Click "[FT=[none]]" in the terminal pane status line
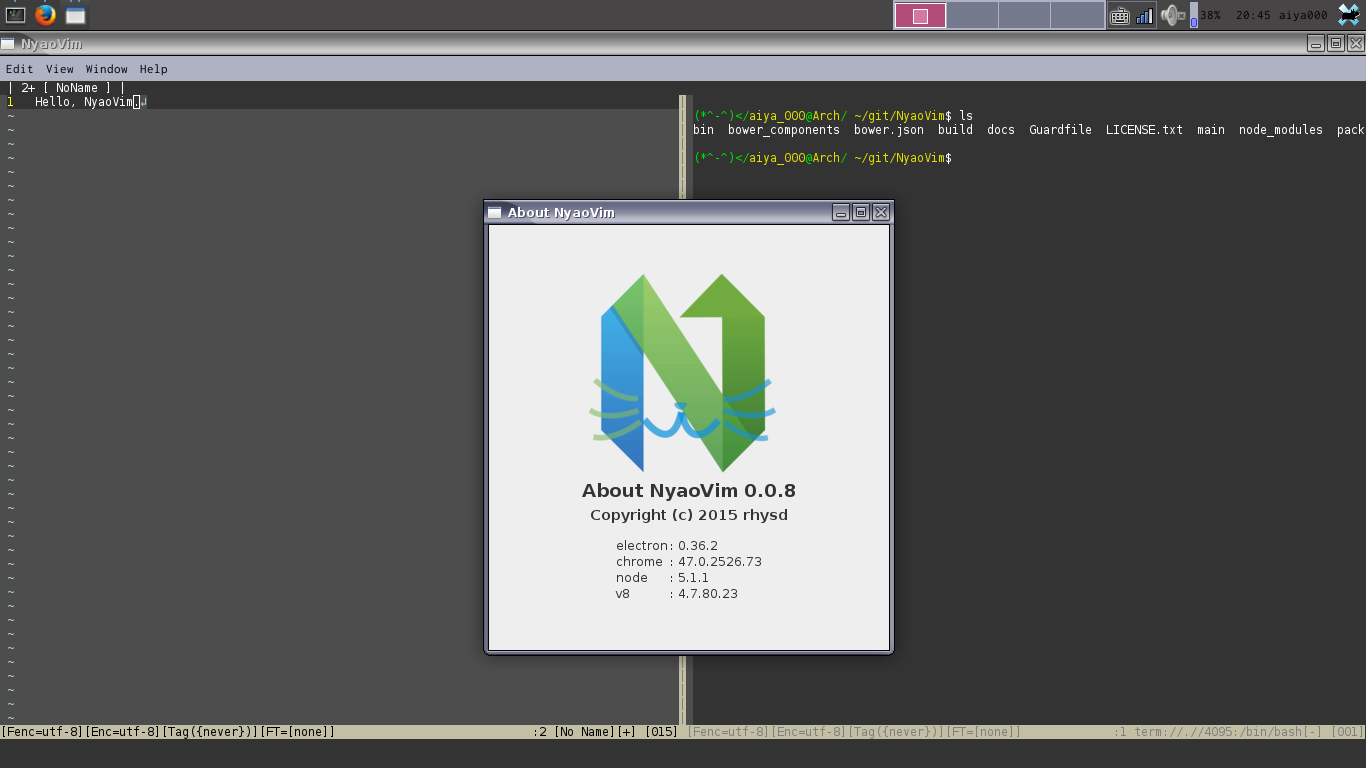 coord(984,732)
